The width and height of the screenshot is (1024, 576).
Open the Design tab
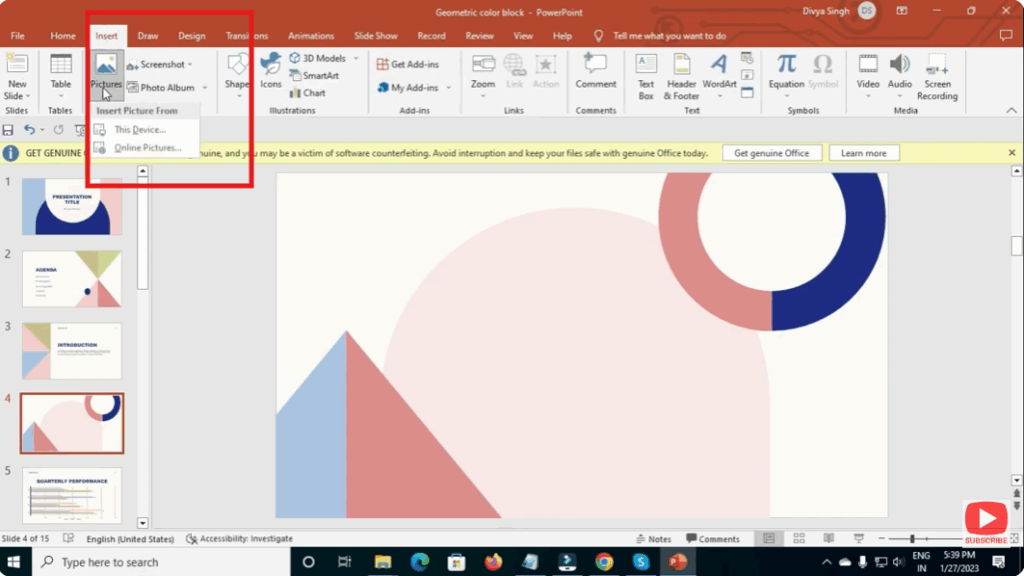click(x=191, y=35)
